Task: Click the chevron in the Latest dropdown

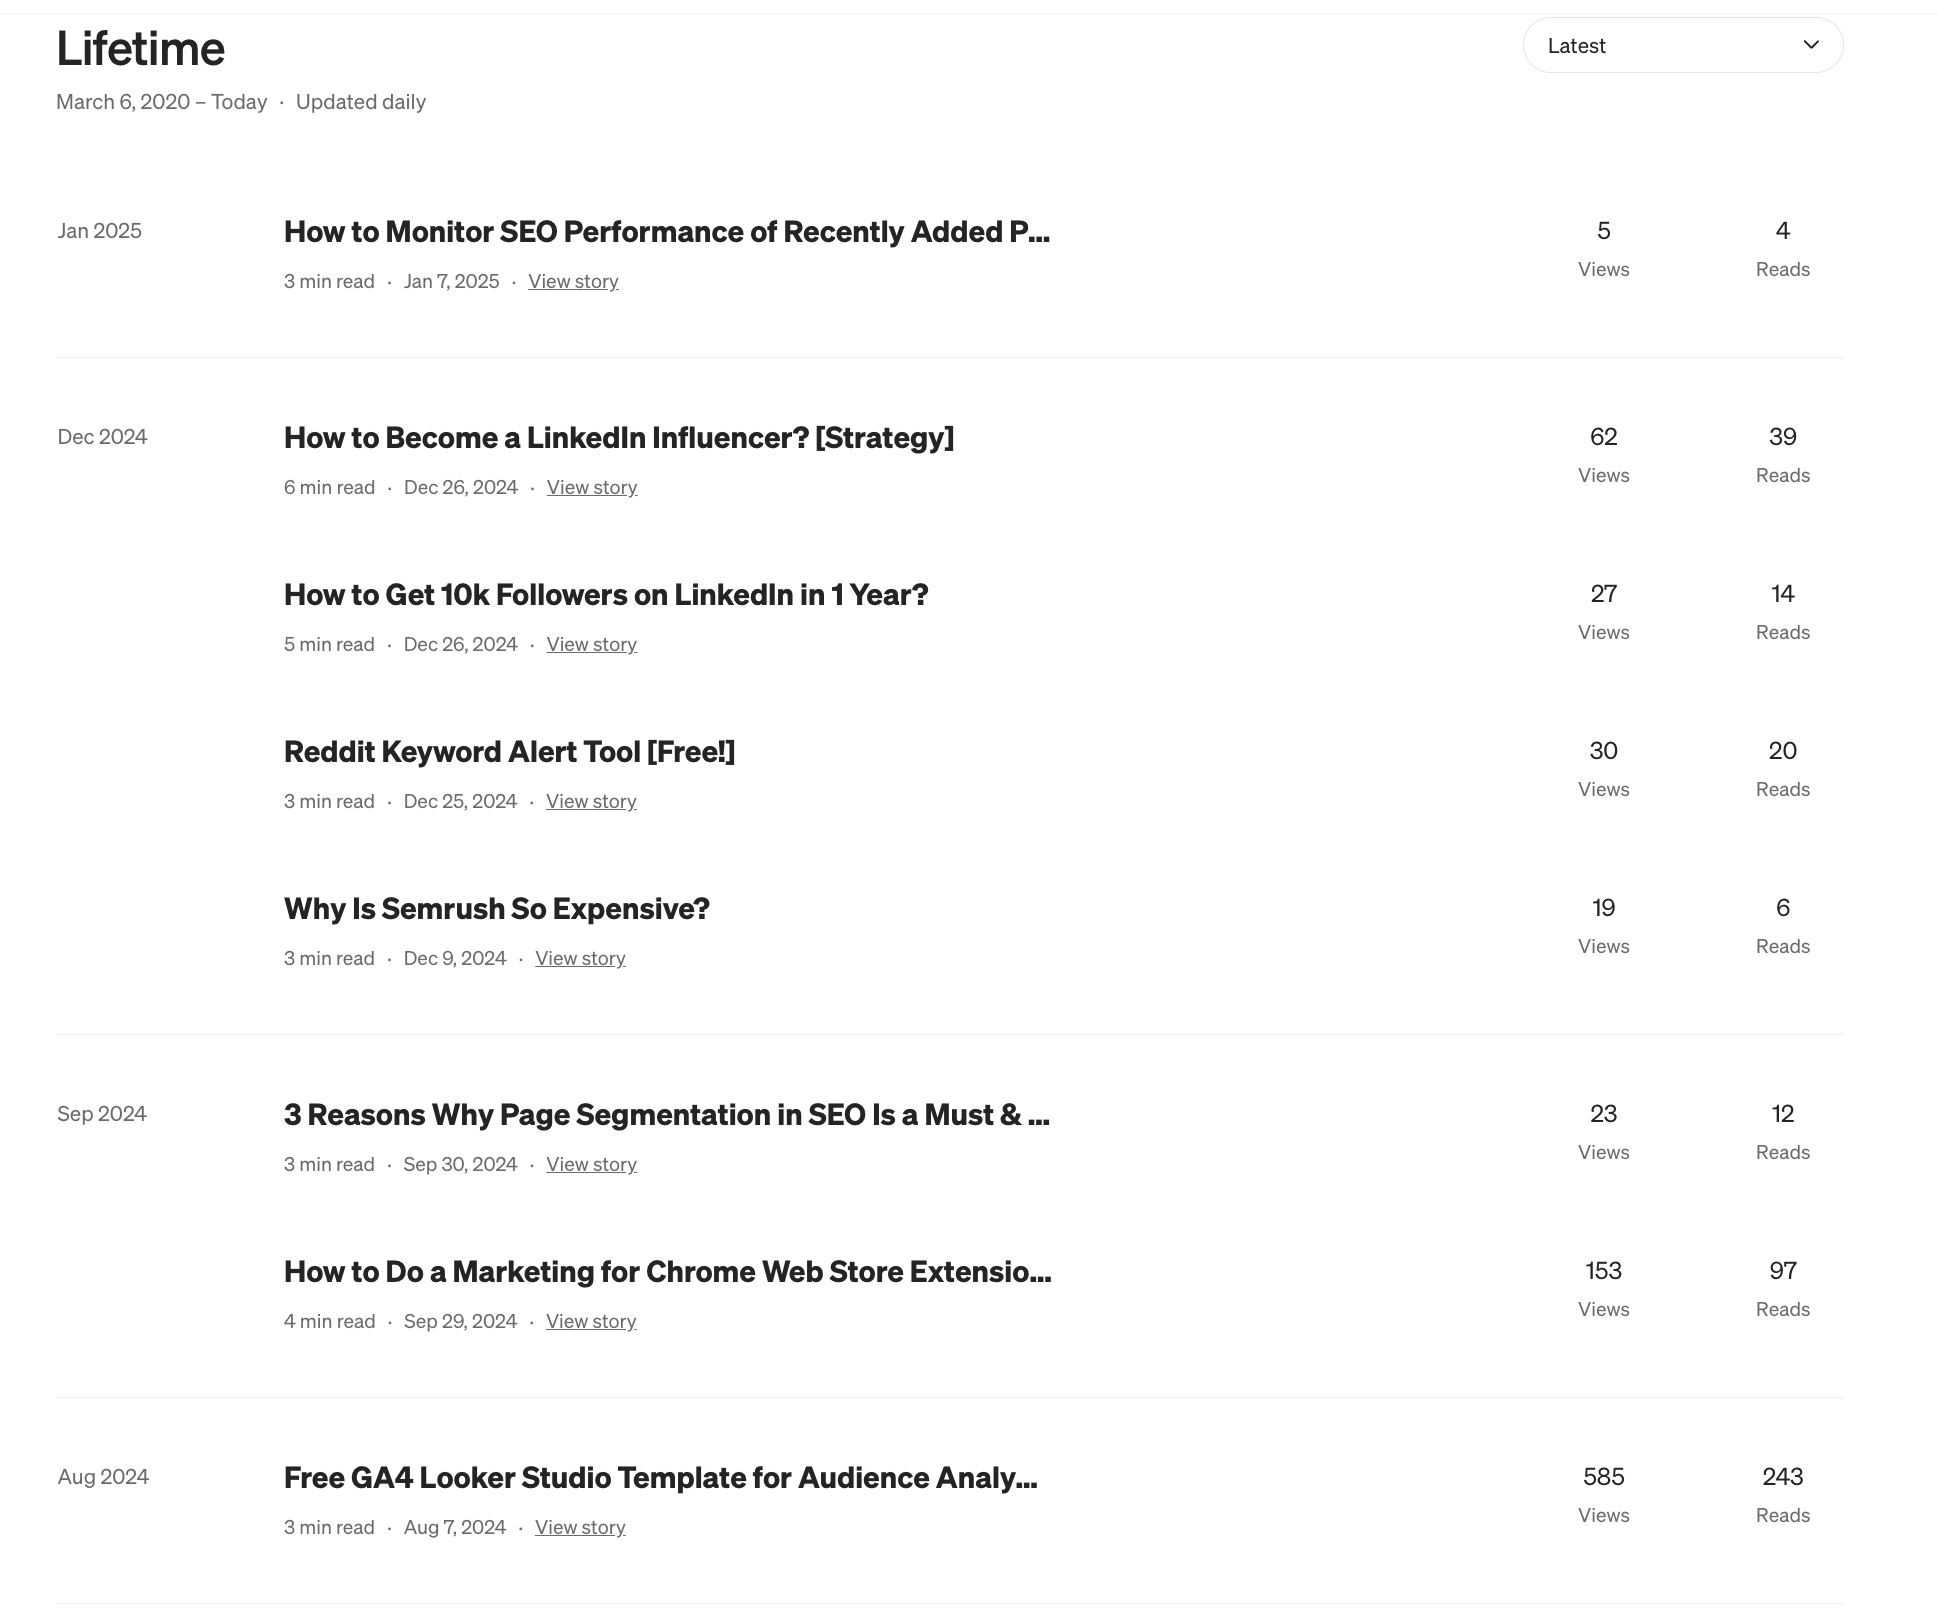Action: click(1810, 45)
